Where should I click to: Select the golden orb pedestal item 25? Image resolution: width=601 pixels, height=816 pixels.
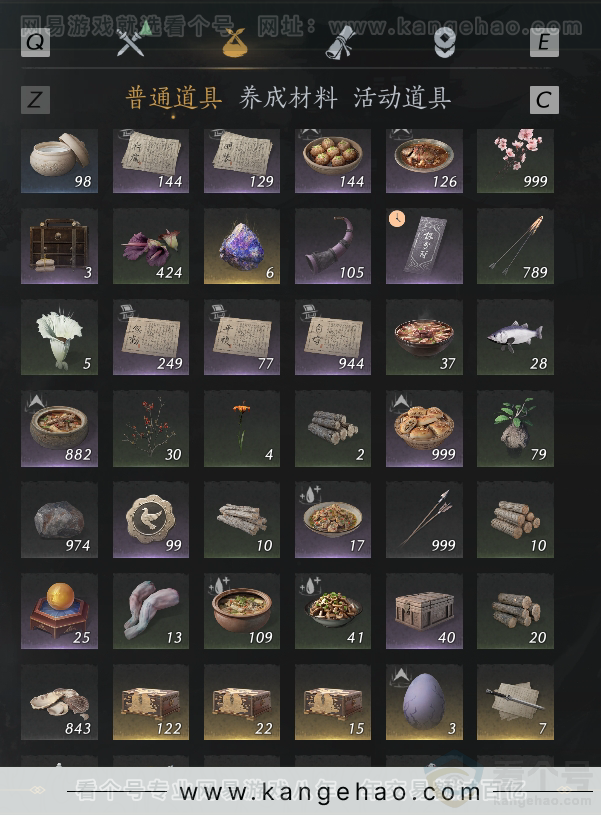59,611
